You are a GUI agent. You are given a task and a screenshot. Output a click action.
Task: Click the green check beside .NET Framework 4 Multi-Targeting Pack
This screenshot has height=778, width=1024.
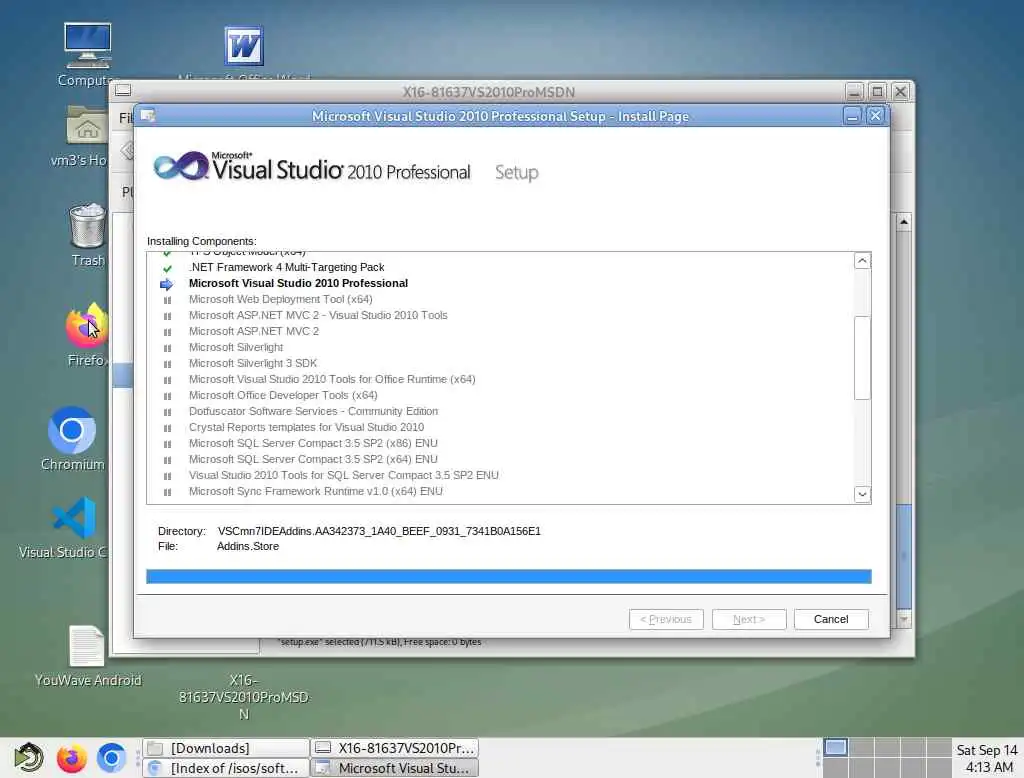click(x=167, y=268)
